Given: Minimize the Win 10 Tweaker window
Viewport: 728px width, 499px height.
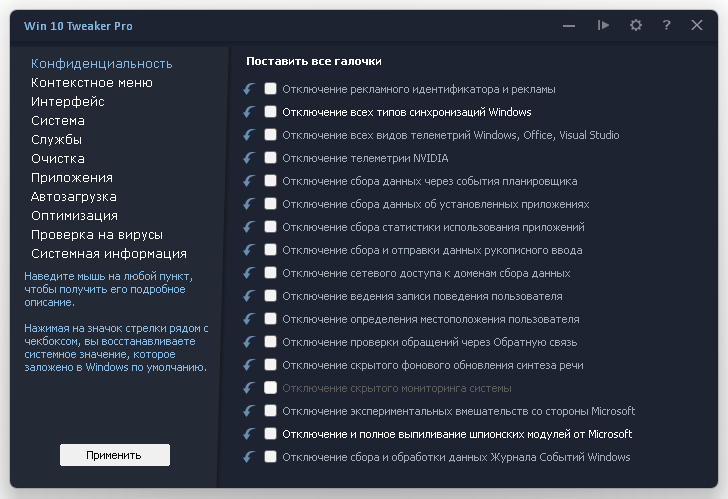Looking at the screenshot, I should 569,26.
